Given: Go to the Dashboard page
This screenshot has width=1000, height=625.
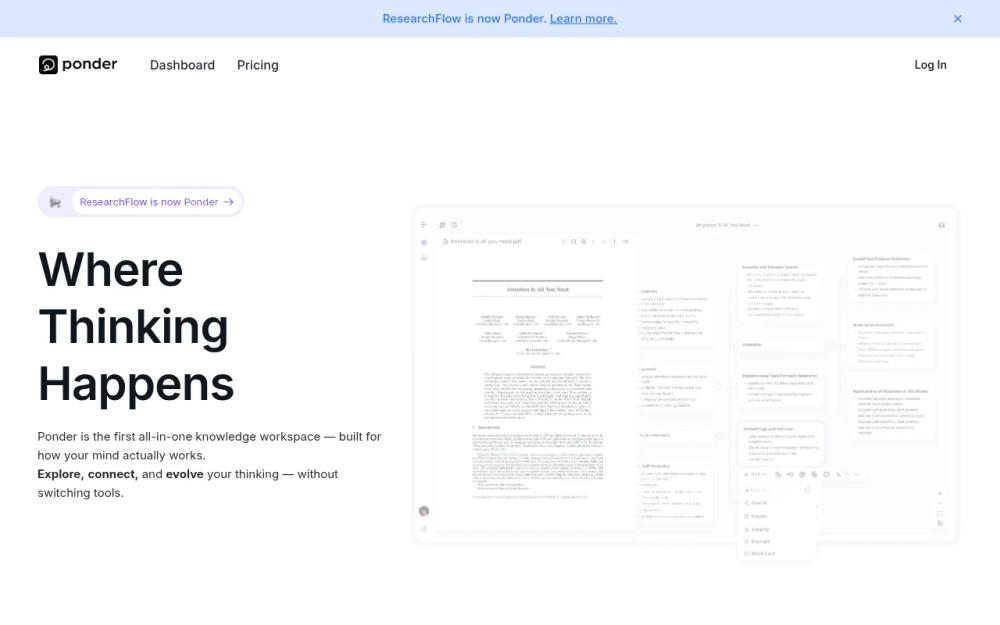Looking at the screenshot, I should (x=182, y=65).
